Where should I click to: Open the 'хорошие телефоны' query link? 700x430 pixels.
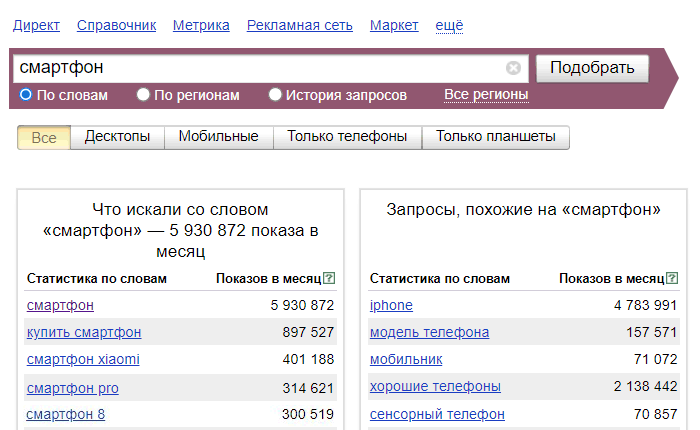[435, 386]
